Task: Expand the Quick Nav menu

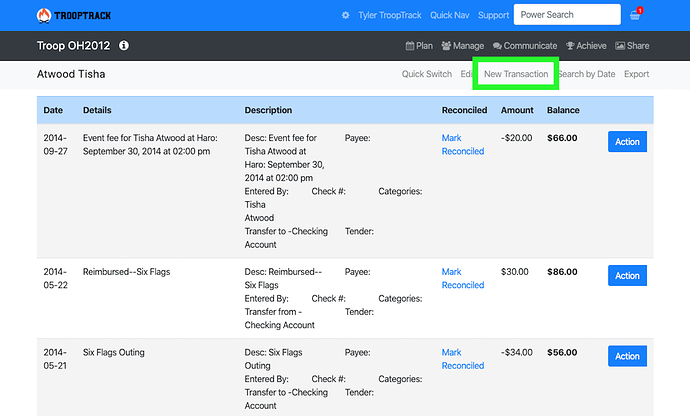Action: tap(449, 16)
